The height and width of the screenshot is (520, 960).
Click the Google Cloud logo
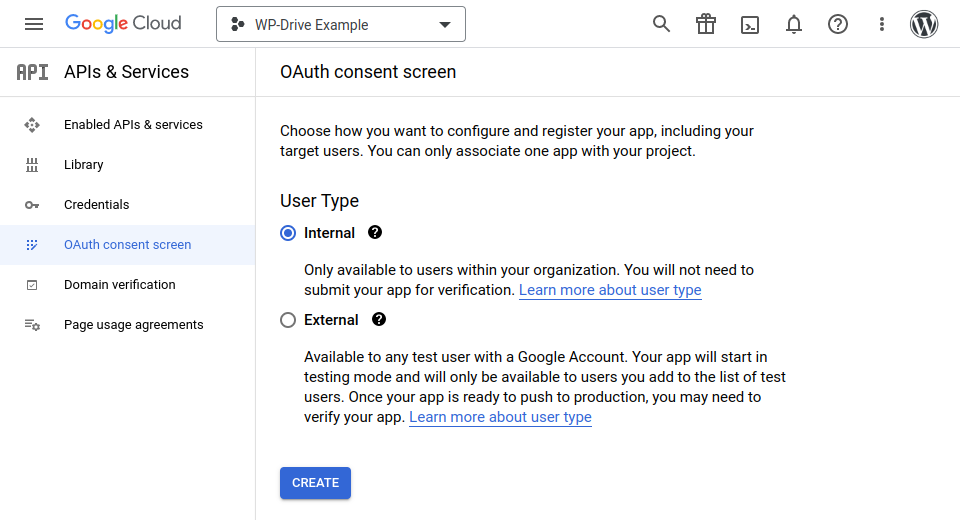pyautogui.click(x=123, y=23)
